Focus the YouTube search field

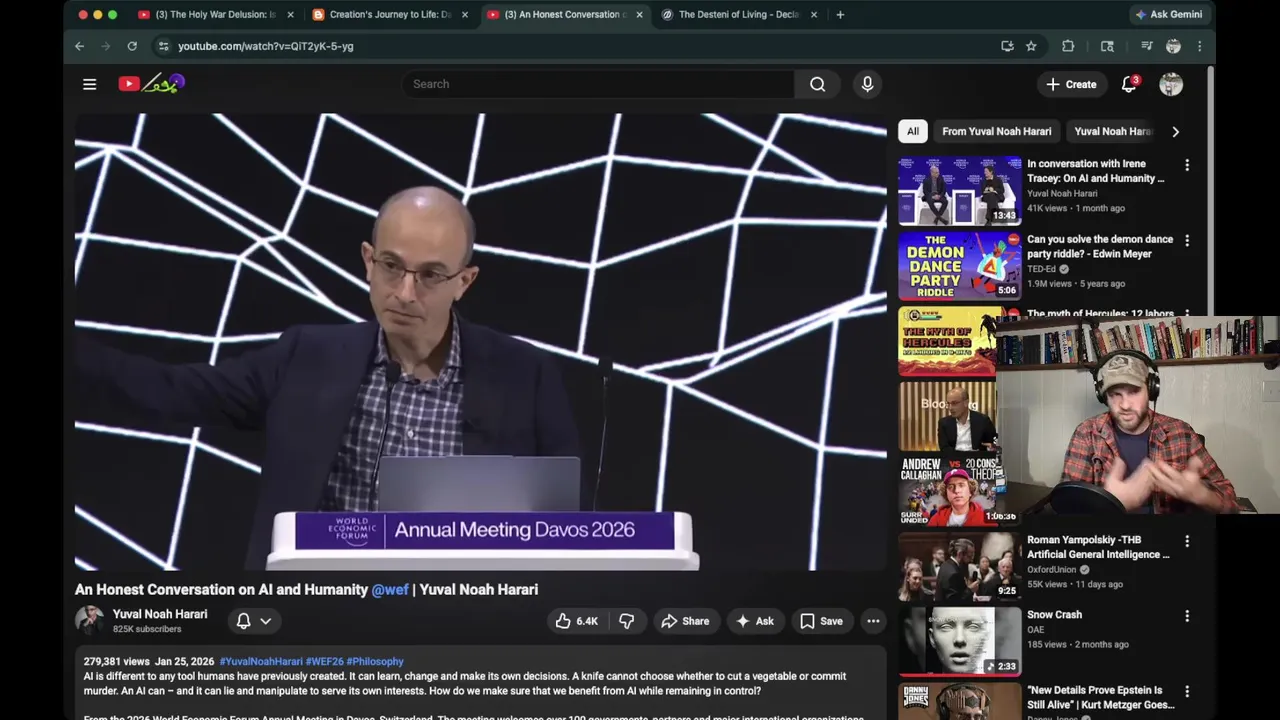click(x=598, y=84)
